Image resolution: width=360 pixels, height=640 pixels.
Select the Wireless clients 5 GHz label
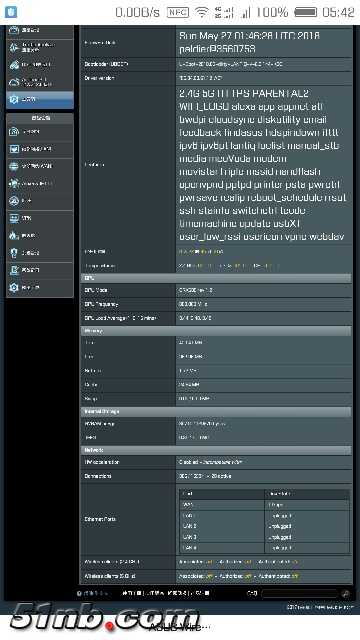coord(109,576)
